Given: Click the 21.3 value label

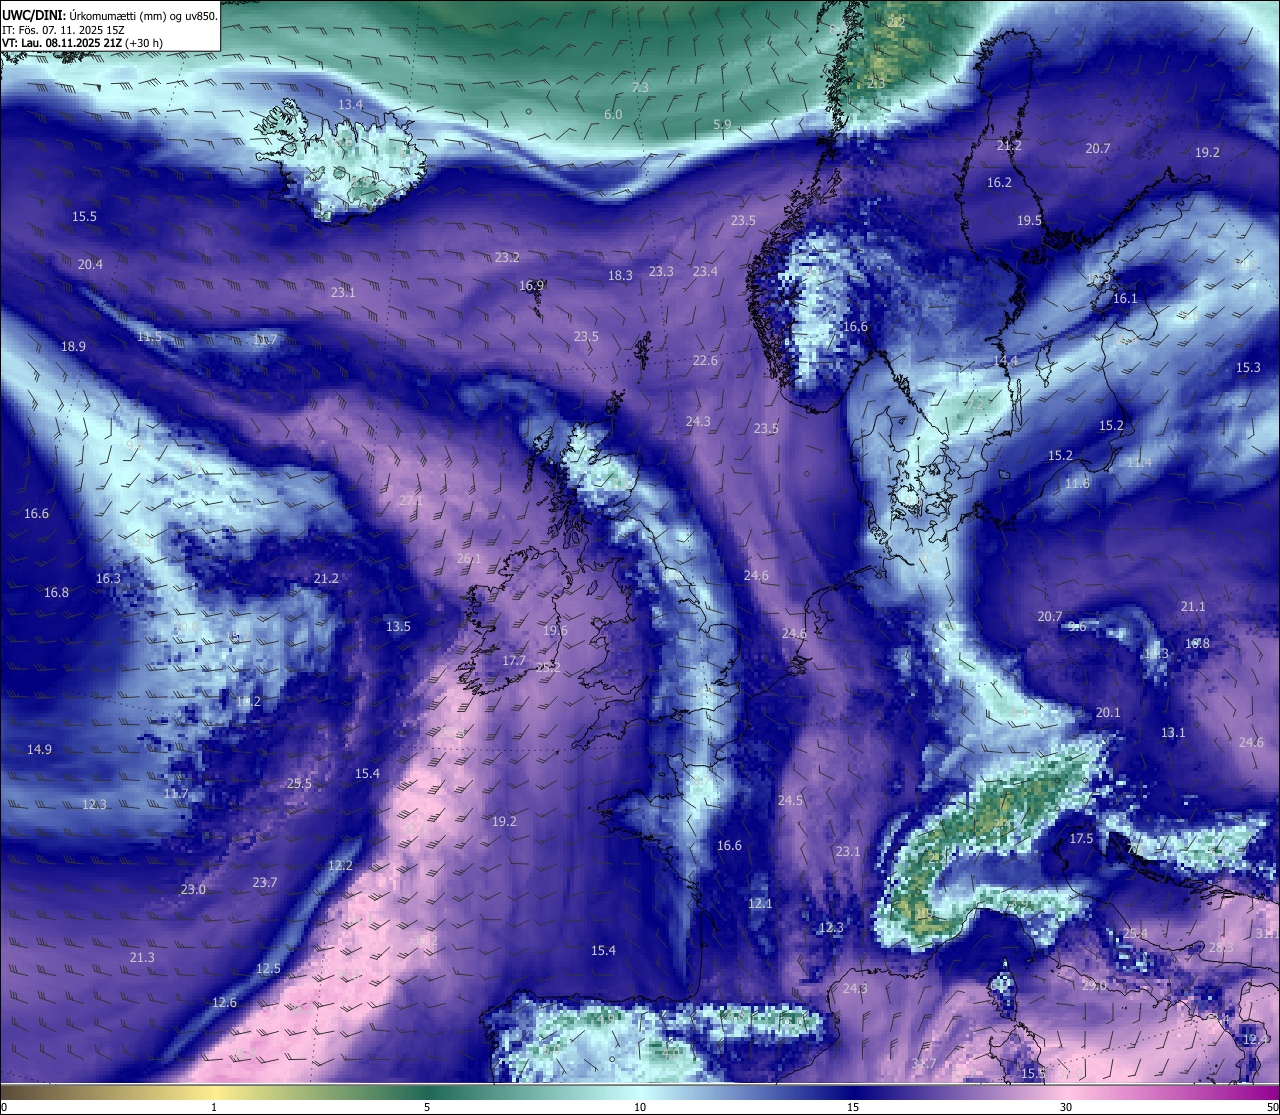Looking at the screenshot, I should click(x=142, y=957).
